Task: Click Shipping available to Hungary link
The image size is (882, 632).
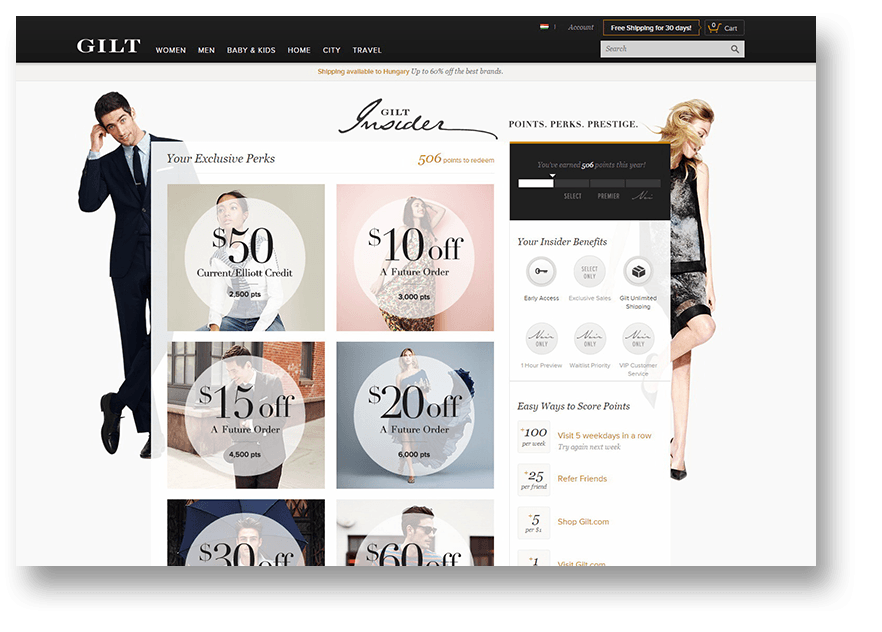Action: tap(363, 71)
